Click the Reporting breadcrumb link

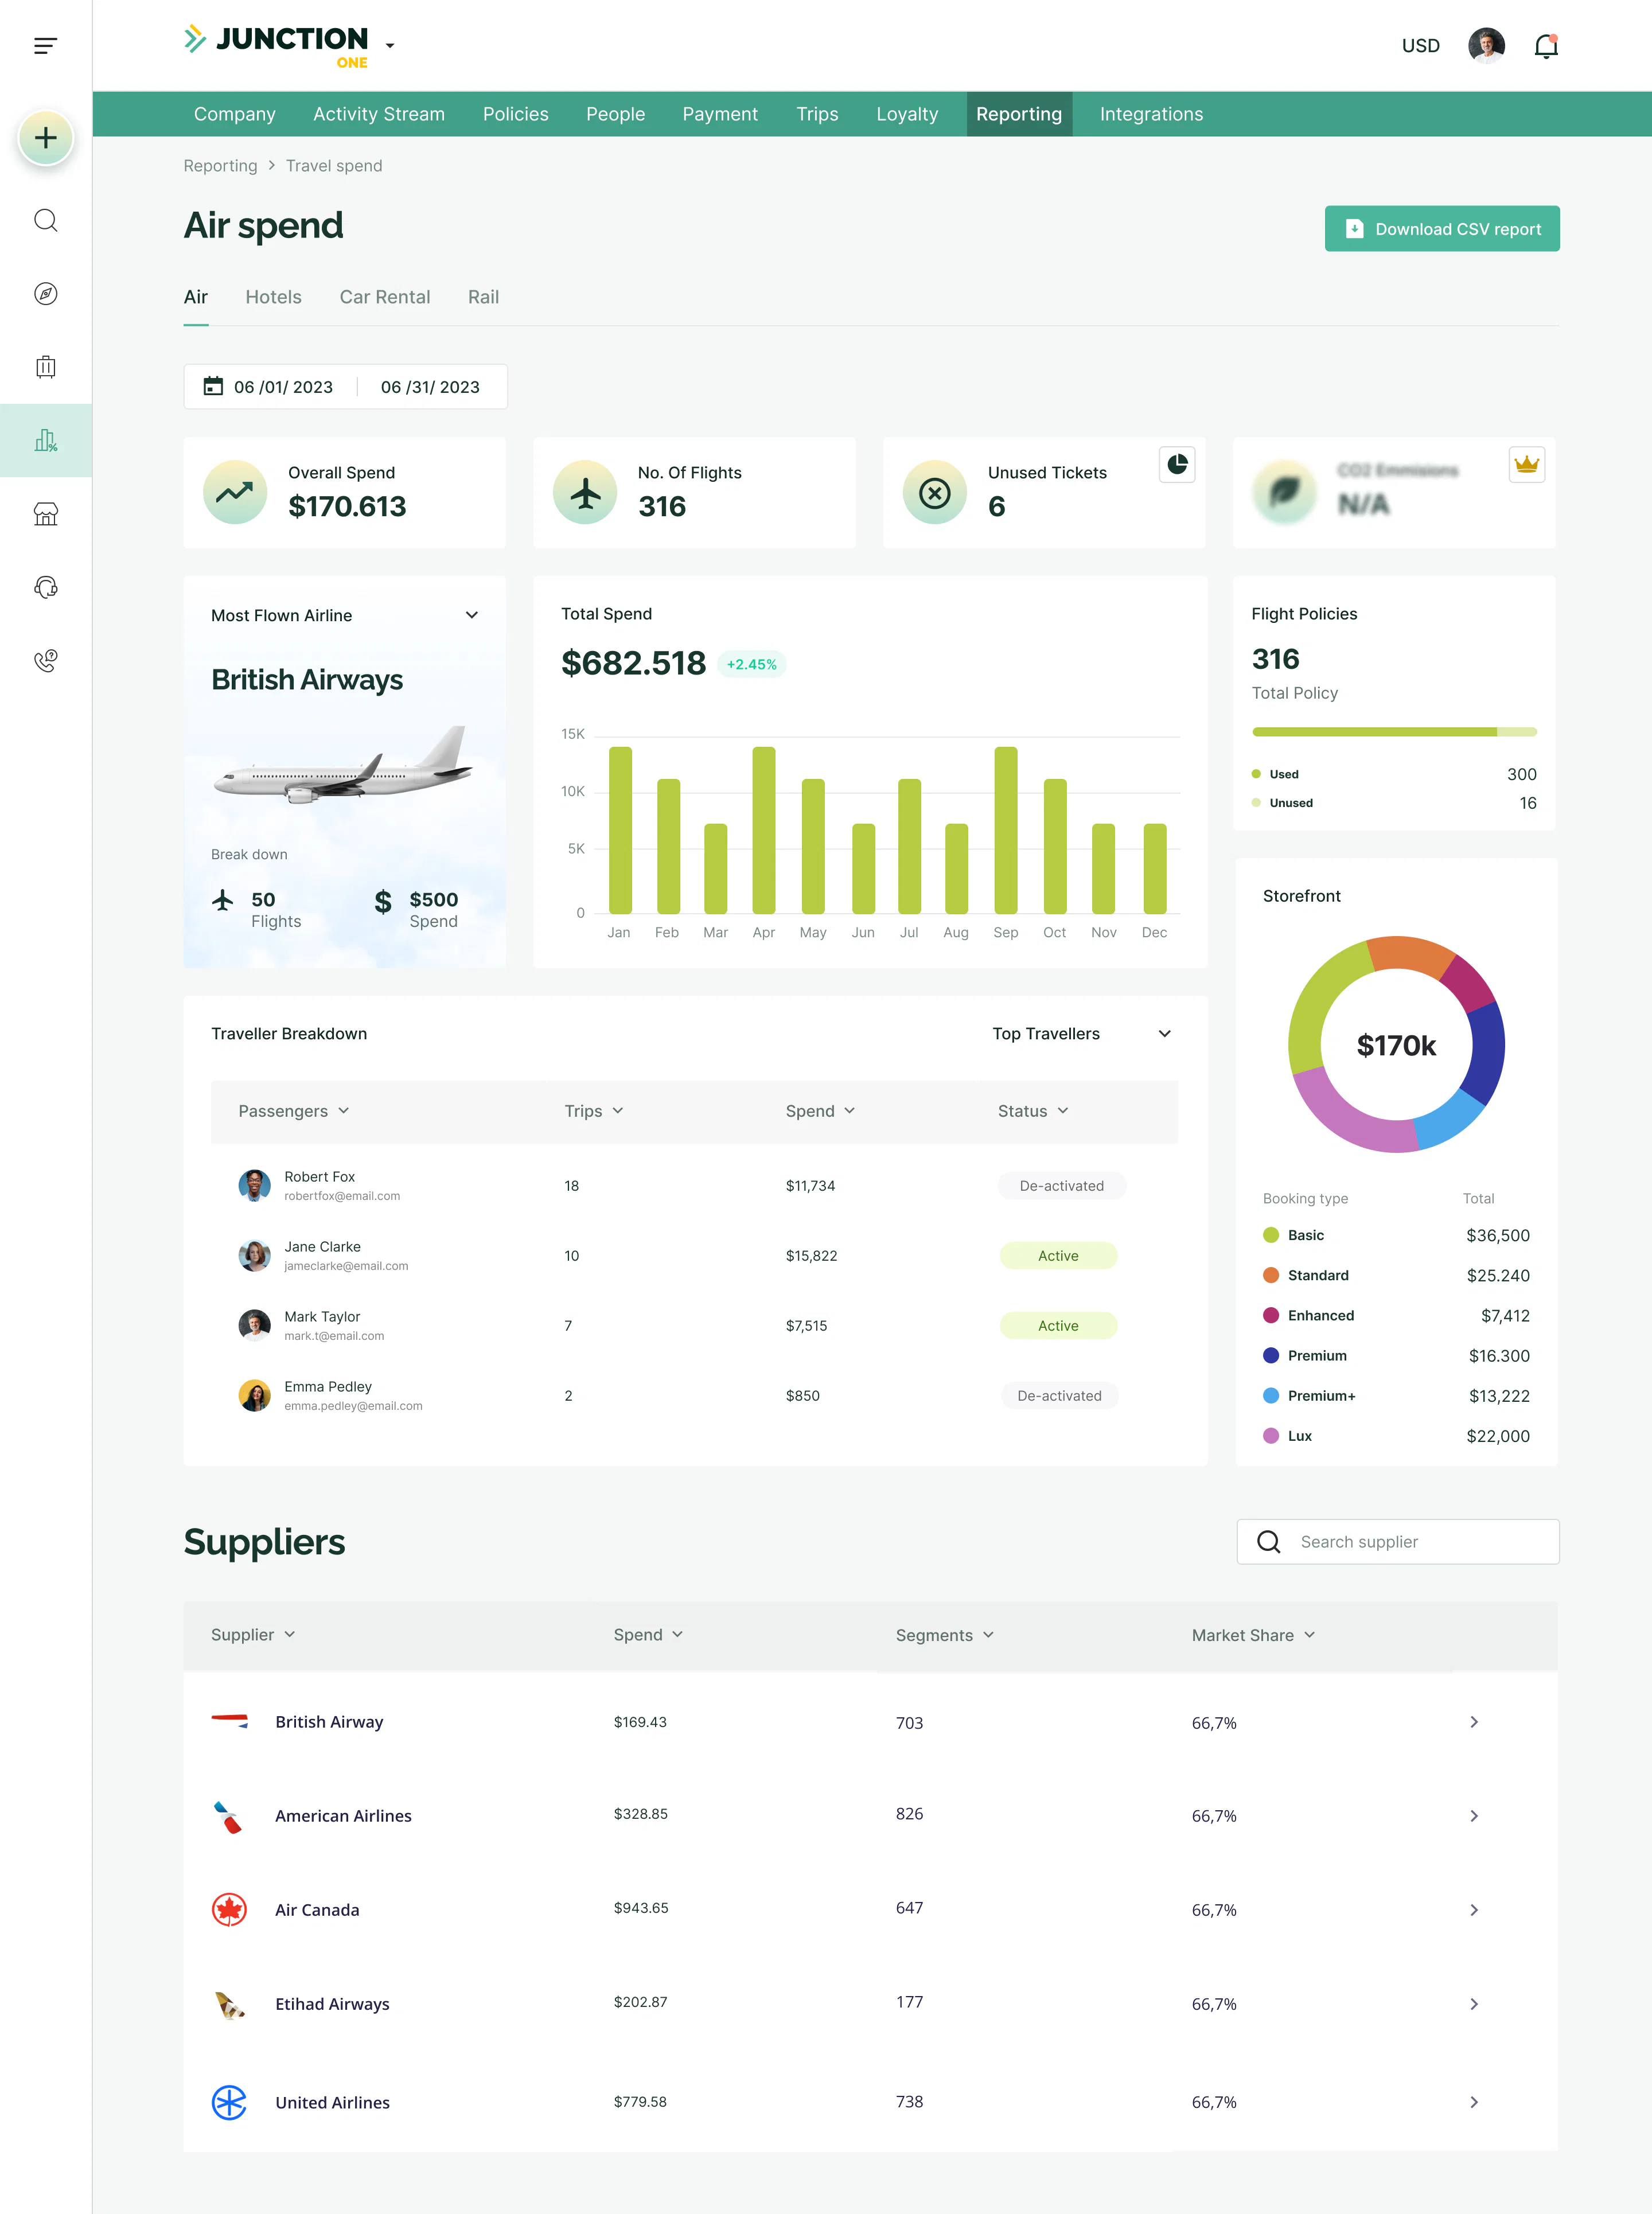point(220,166)
